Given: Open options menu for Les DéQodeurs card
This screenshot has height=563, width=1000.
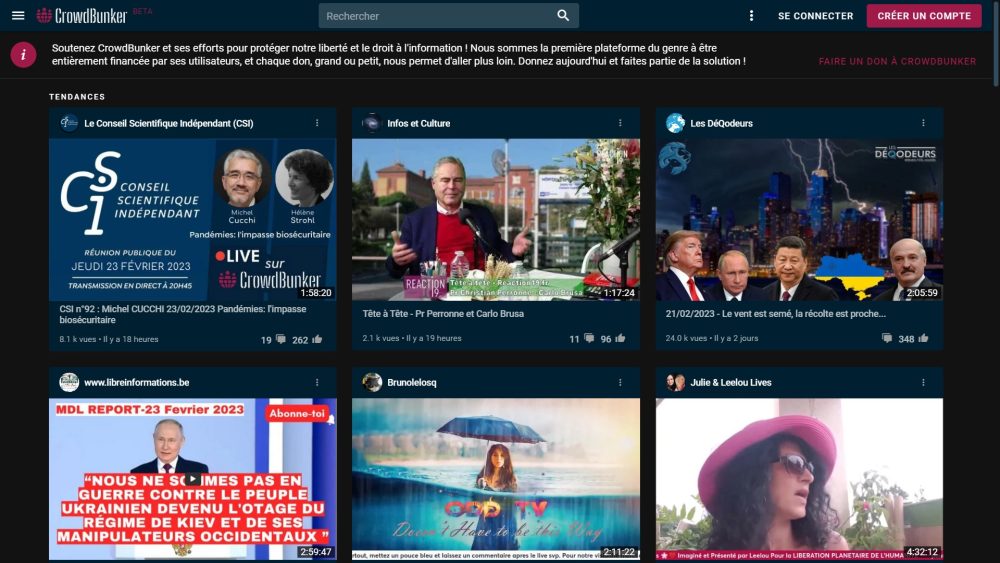Looking at the screenshot, I should point(923,123).
